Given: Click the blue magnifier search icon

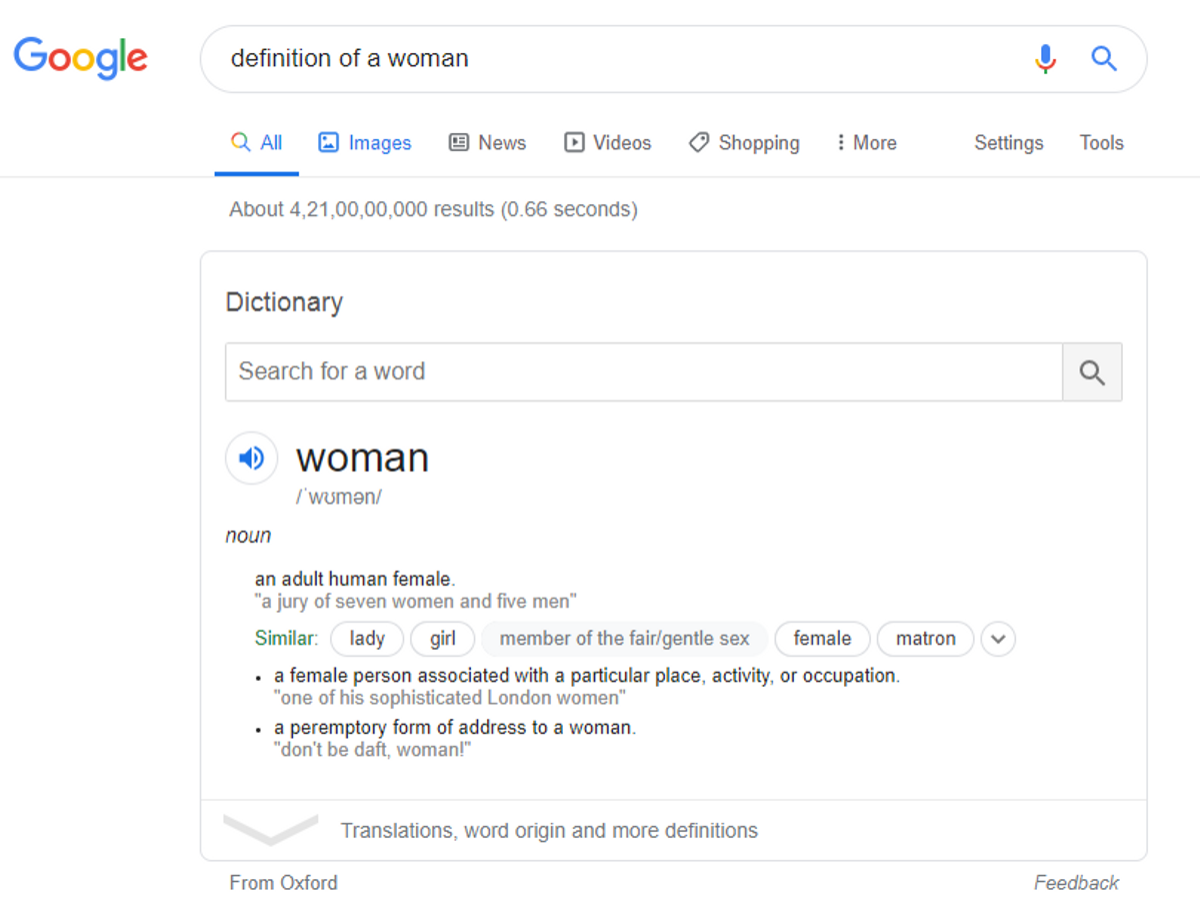Looking at the screenshot, I should 1104,59.
